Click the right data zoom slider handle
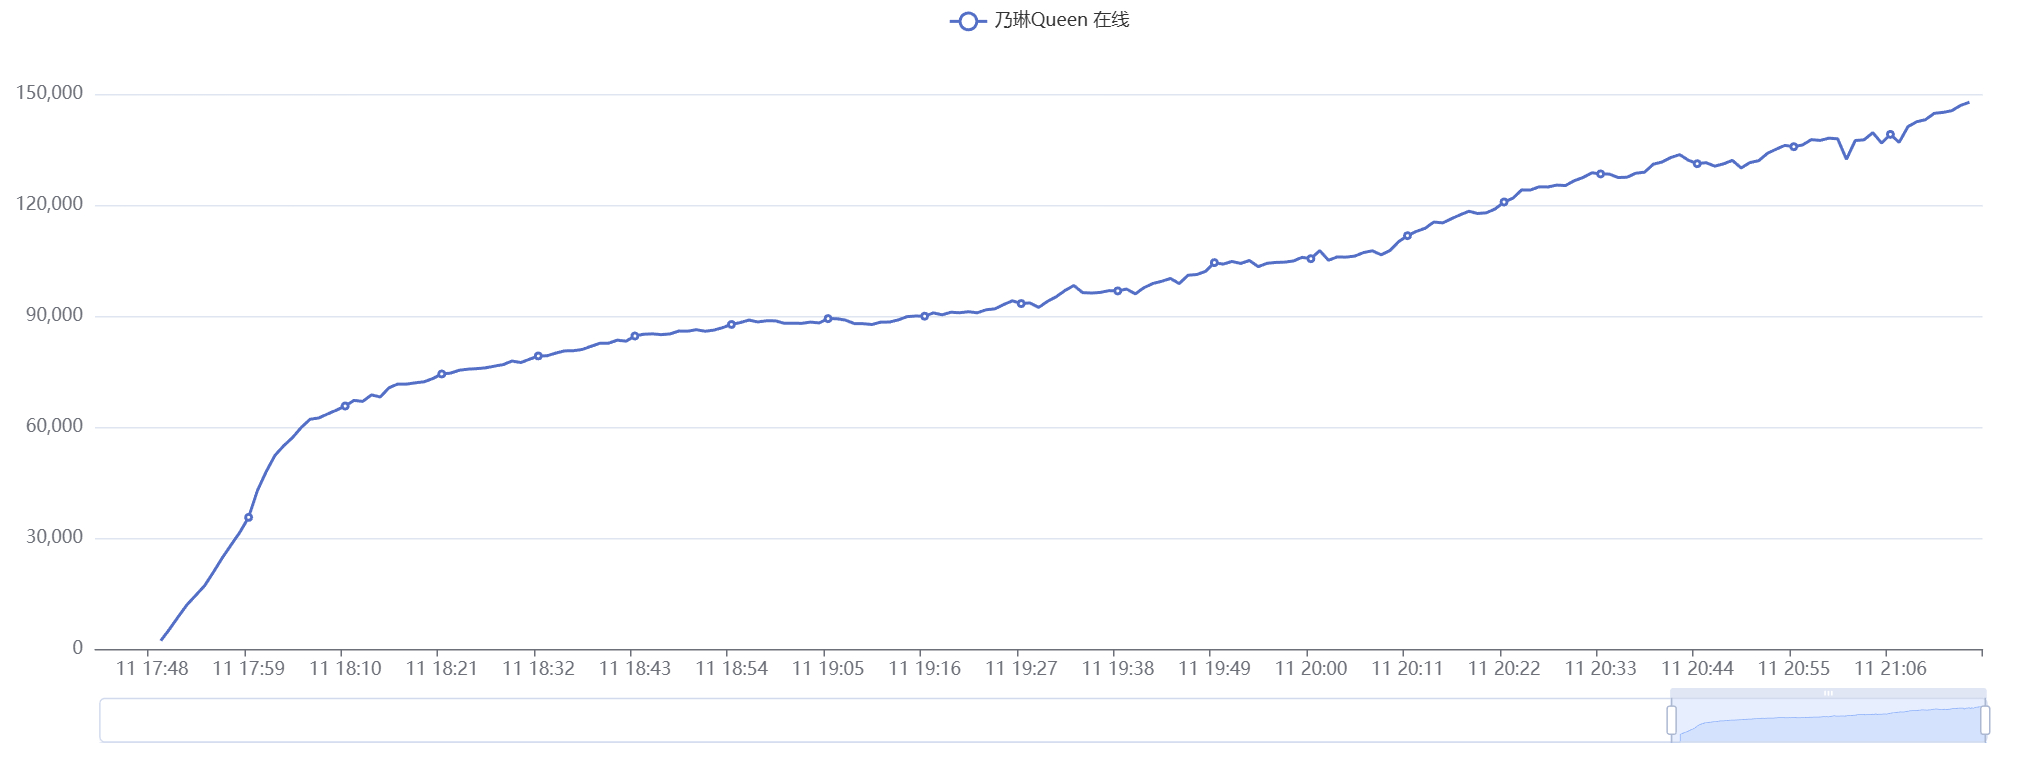2042x759 pixels. [1985, 720]
